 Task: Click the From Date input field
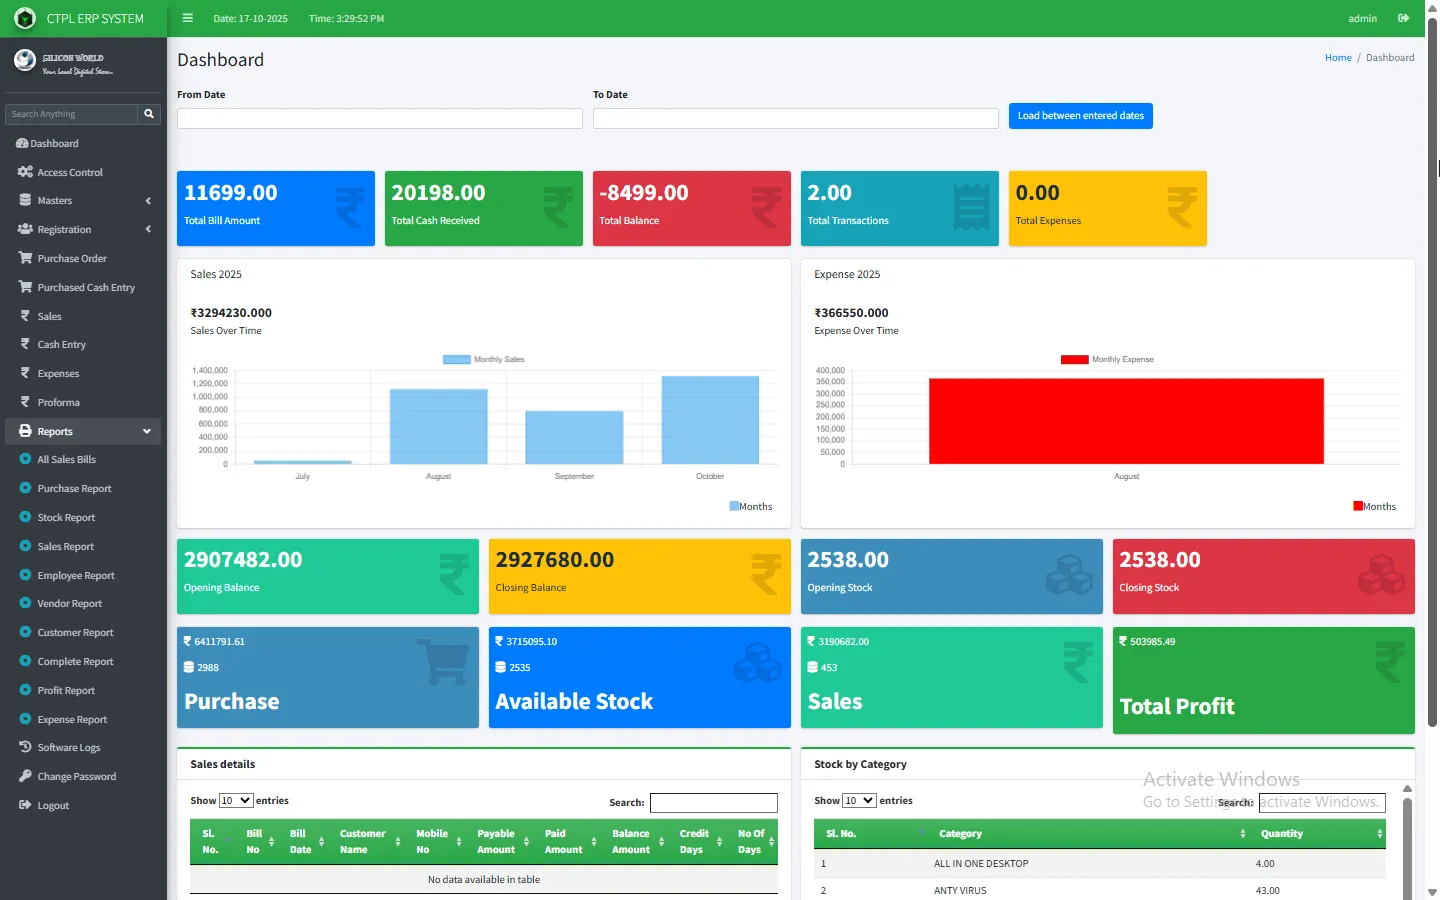tap(380, 118)
